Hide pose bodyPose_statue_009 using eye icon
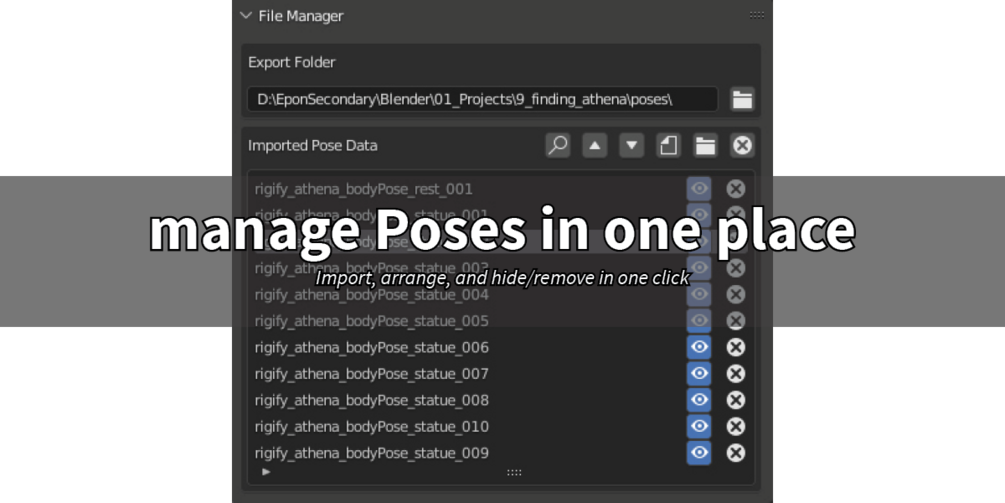Screen dimensions: 1005x503 coord(699,453)
